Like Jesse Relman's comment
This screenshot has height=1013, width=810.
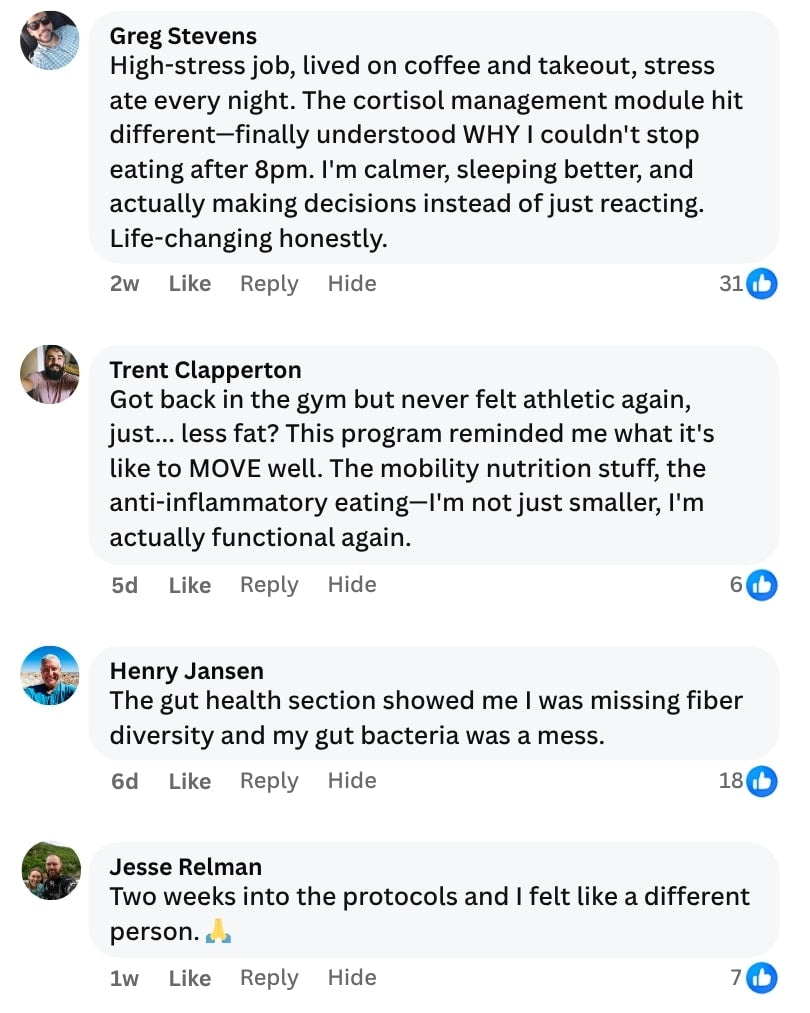(x=190, y=978)
